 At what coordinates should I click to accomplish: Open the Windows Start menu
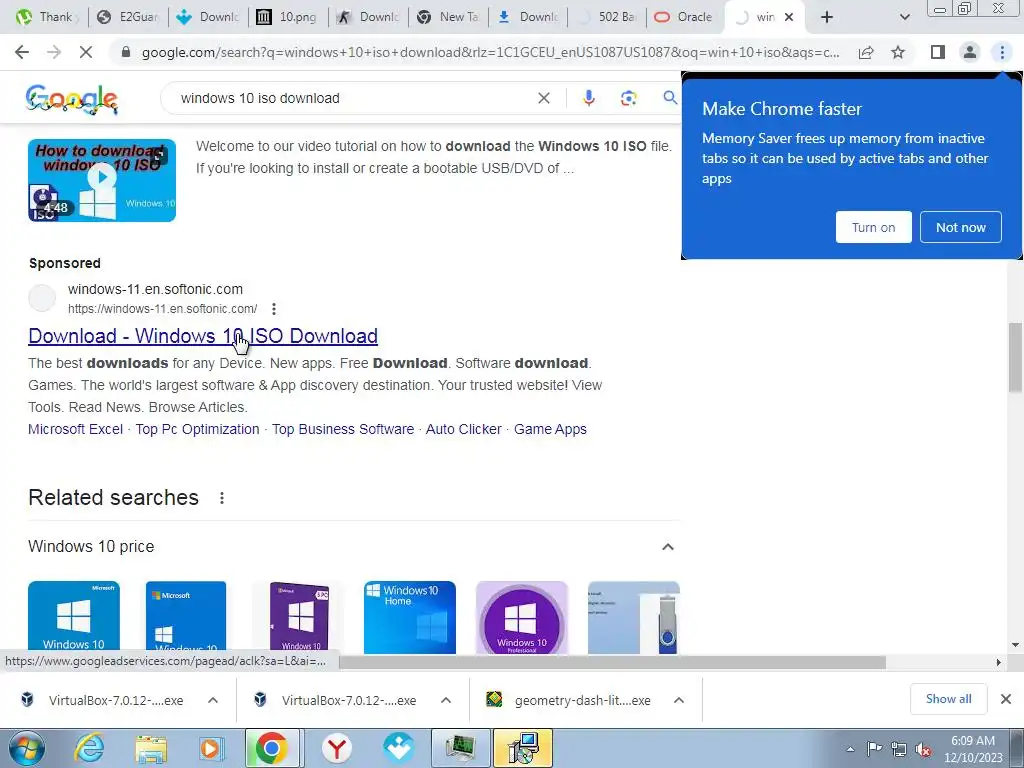coord(26,748)
